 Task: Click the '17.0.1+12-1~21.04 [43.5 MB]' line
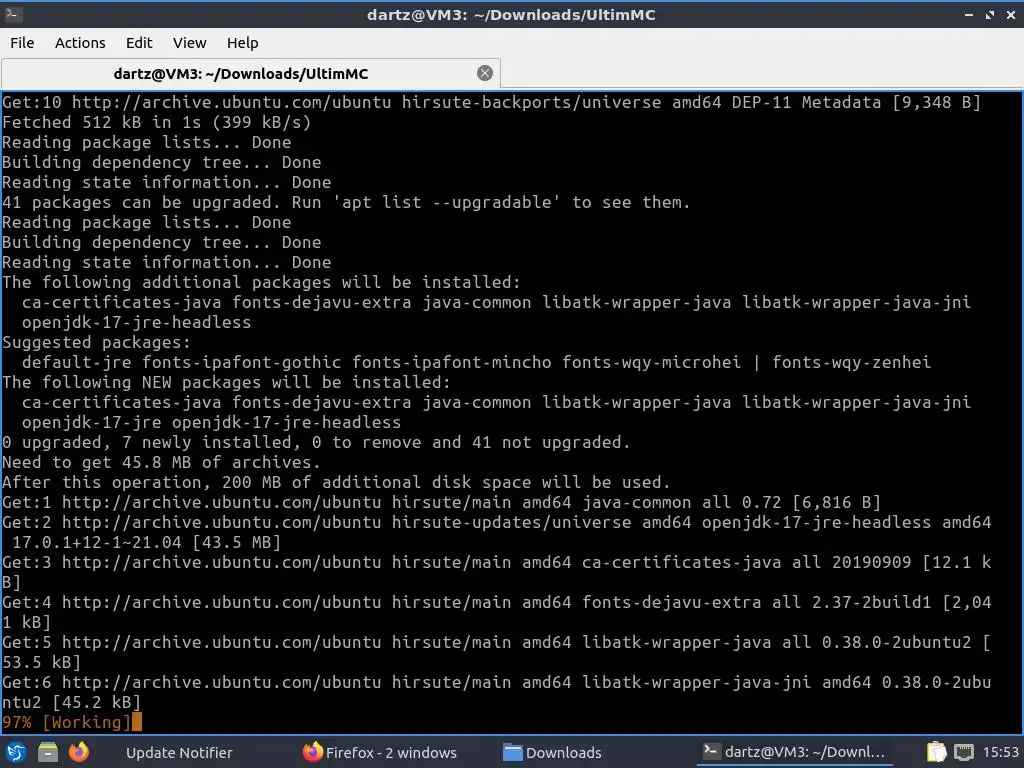point(146,543)
